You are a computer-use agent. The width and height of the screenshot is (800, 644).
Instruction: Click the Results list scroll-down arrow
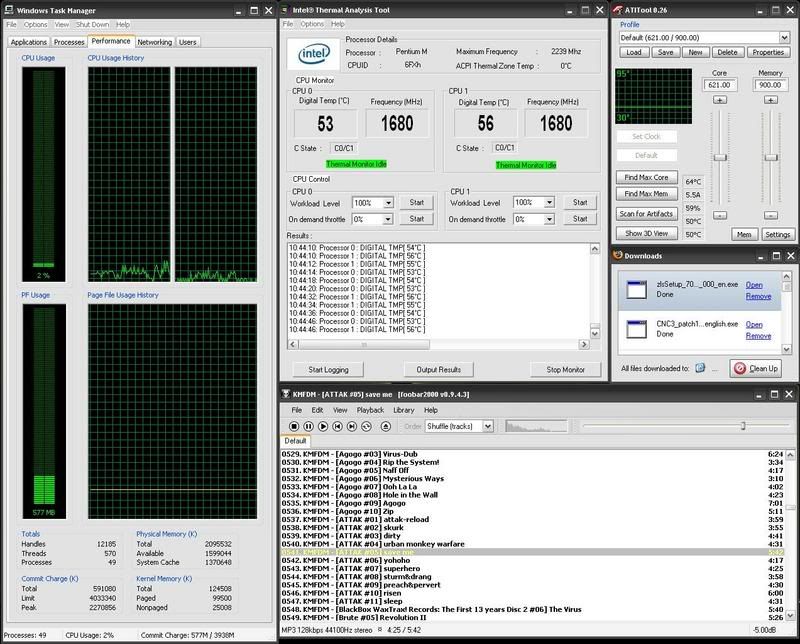(x=595, y=333)
